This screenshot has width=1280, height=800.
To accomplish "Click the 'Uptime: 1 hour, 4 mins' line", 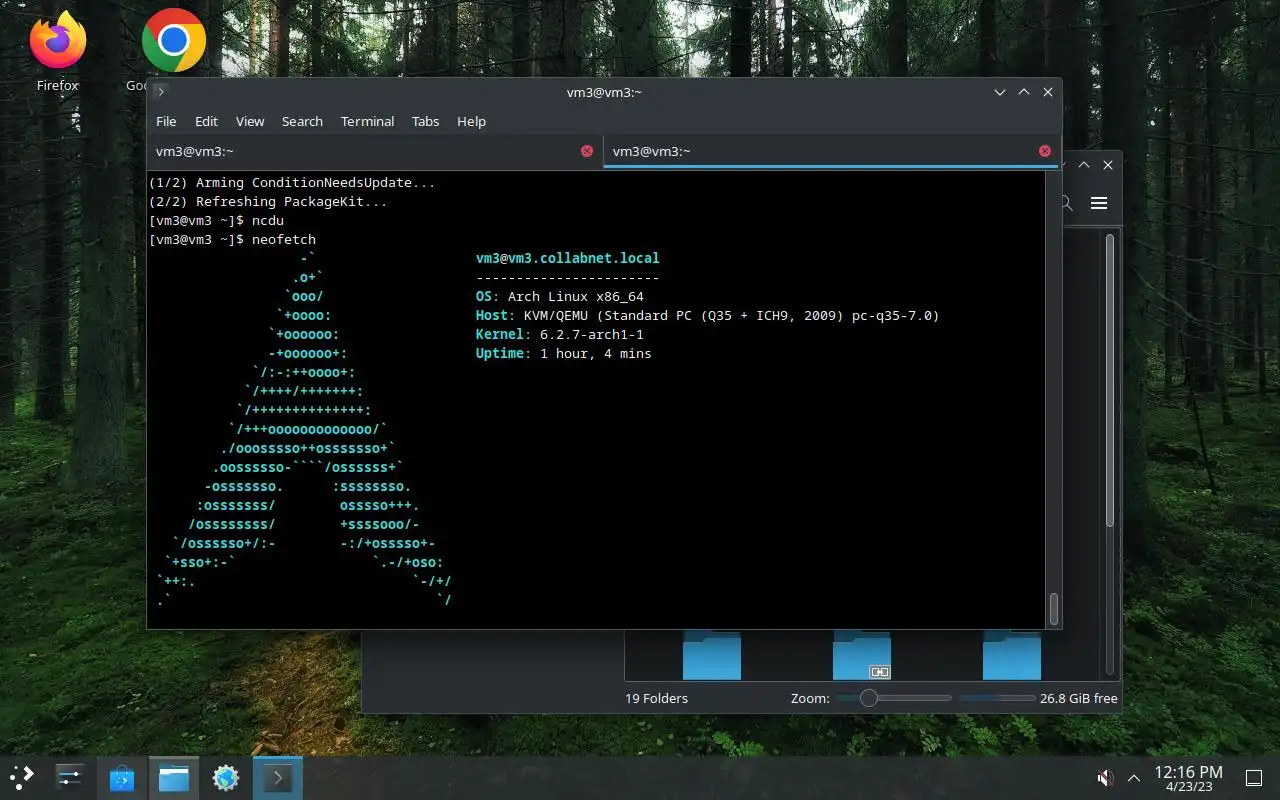I will tap(564, 353).
